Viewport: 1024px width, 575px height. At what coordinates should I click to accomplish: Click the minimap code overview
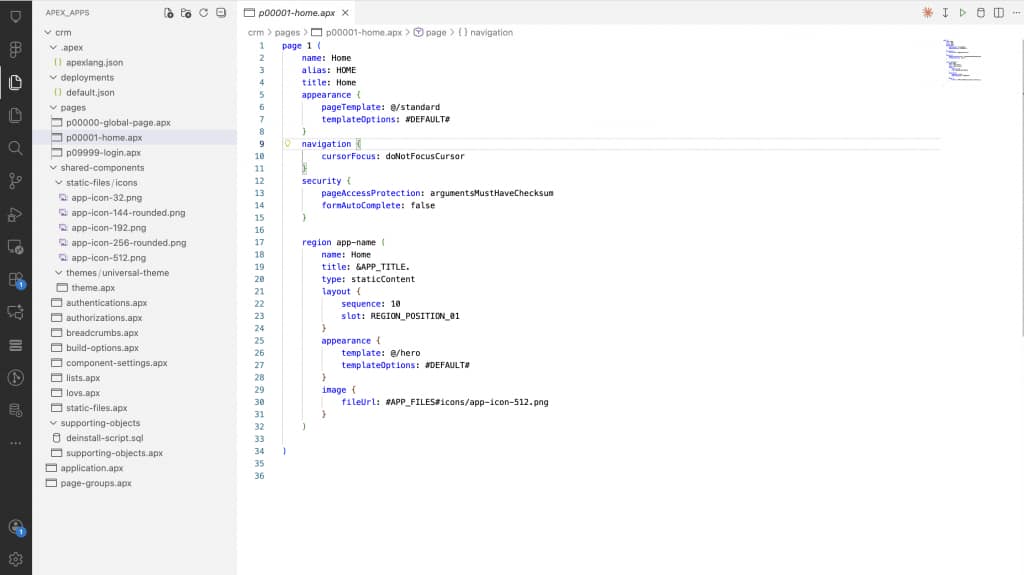(x=962, y=61)
